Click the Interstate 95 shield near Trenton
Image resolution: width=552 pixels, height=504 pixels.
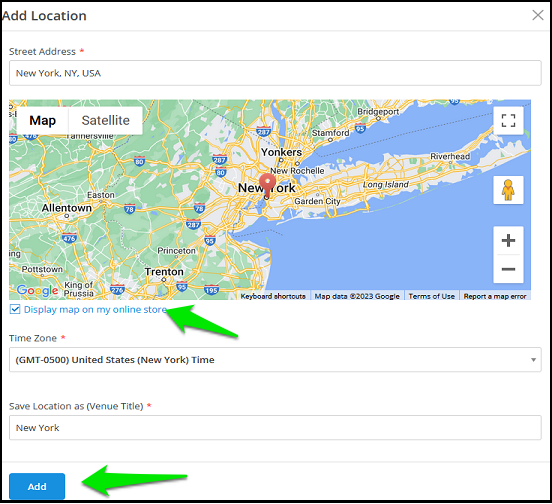(x=182, y=286)
